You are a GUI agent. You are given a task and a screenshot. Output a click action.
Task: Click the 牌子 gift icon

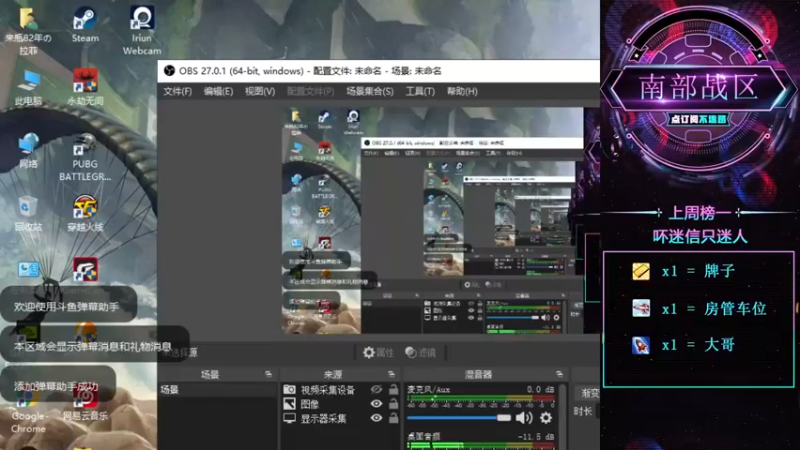pos(641,271)
